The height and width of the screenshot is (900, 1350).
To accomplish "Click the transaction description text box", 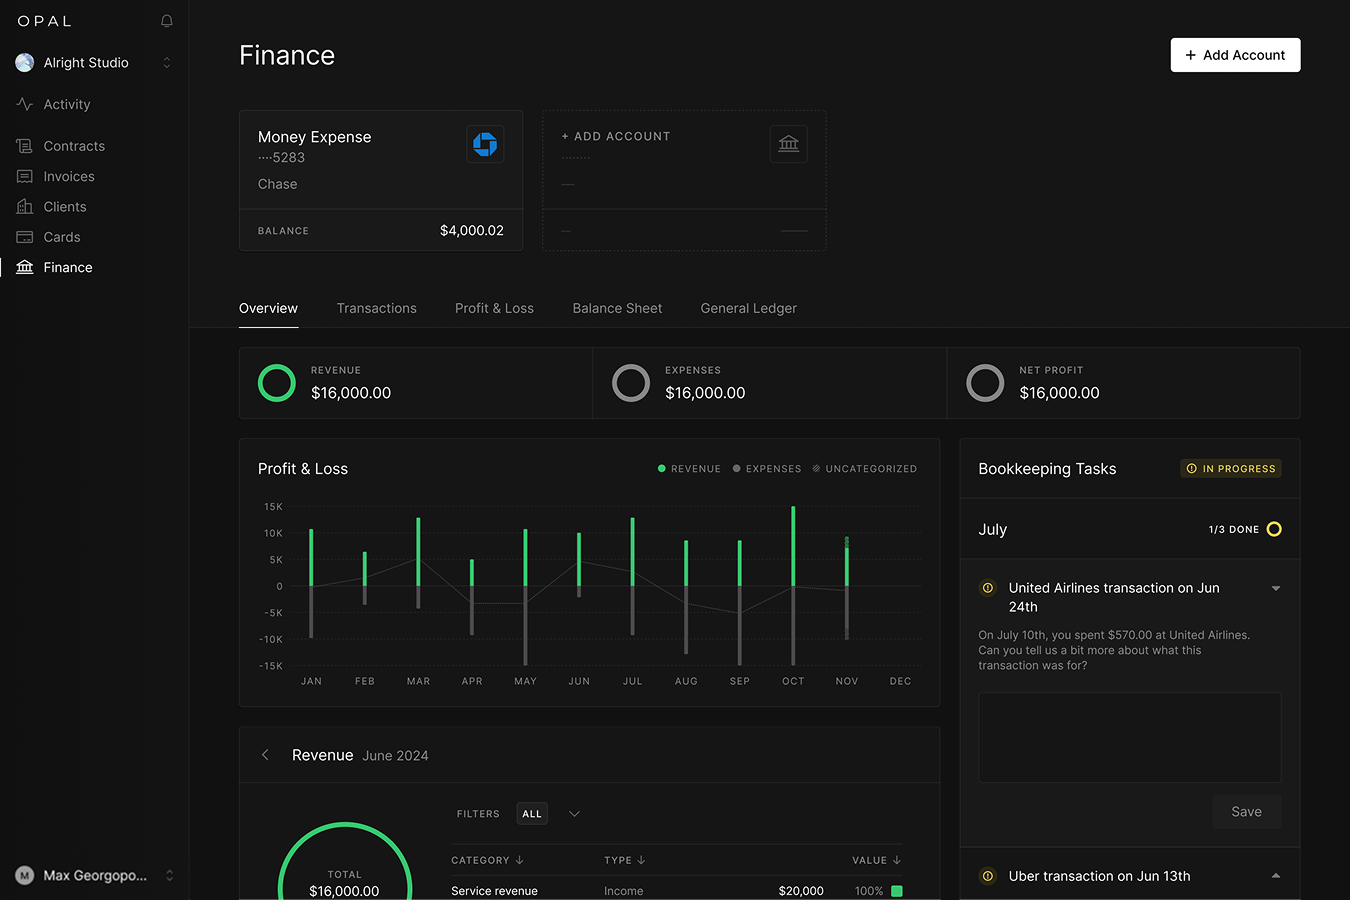I will pos(1130,737).
